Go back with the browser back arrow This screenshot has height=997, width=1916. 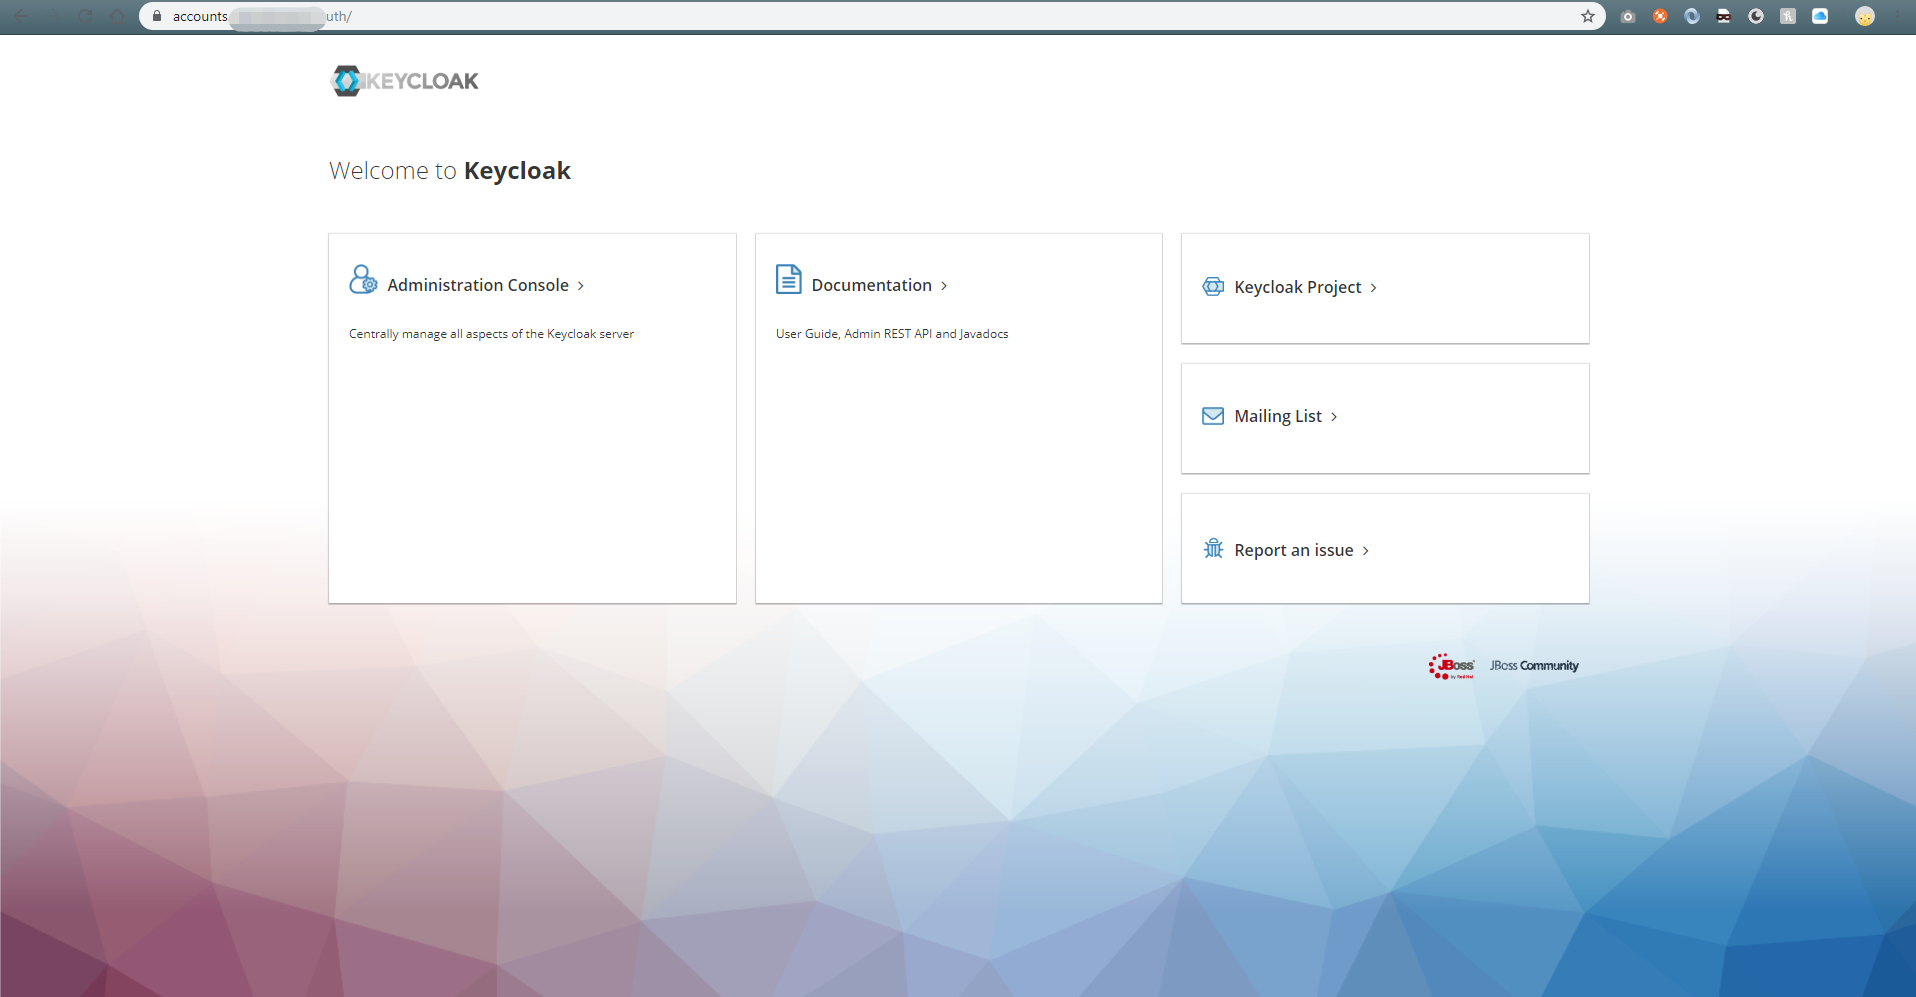pos(22,16)
